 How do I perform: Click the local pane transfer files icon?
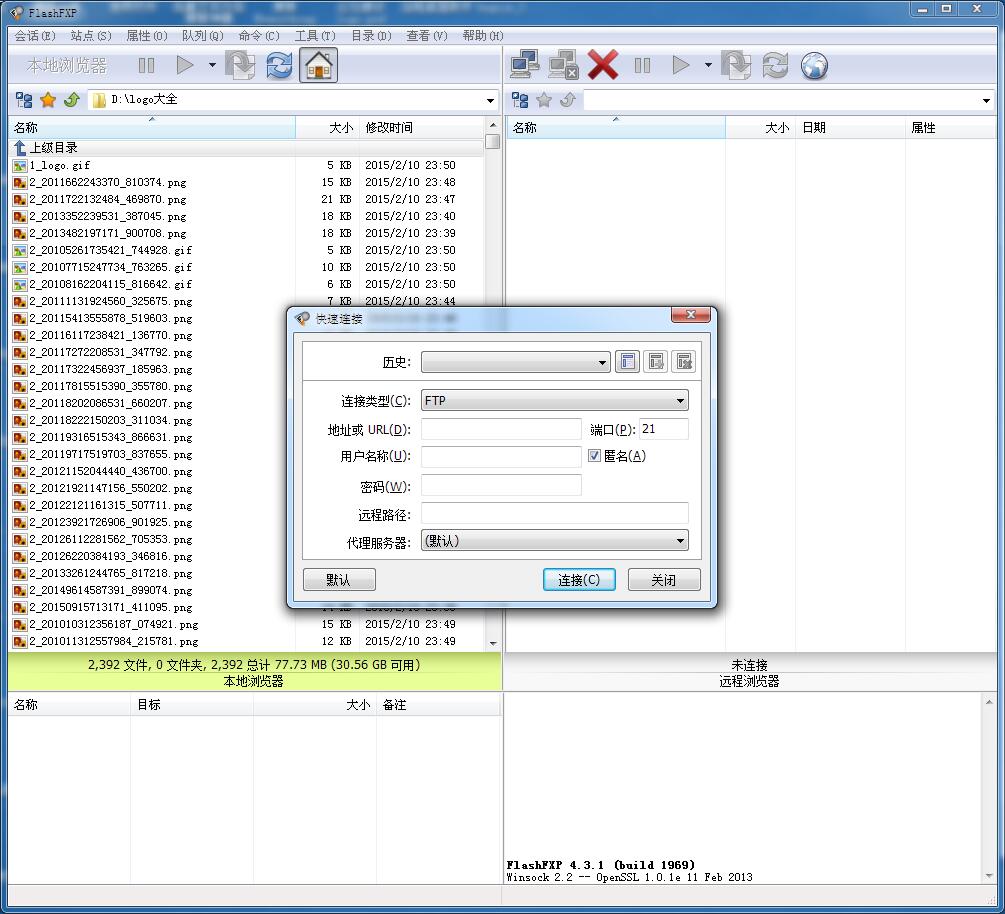[x=241, y=65]
